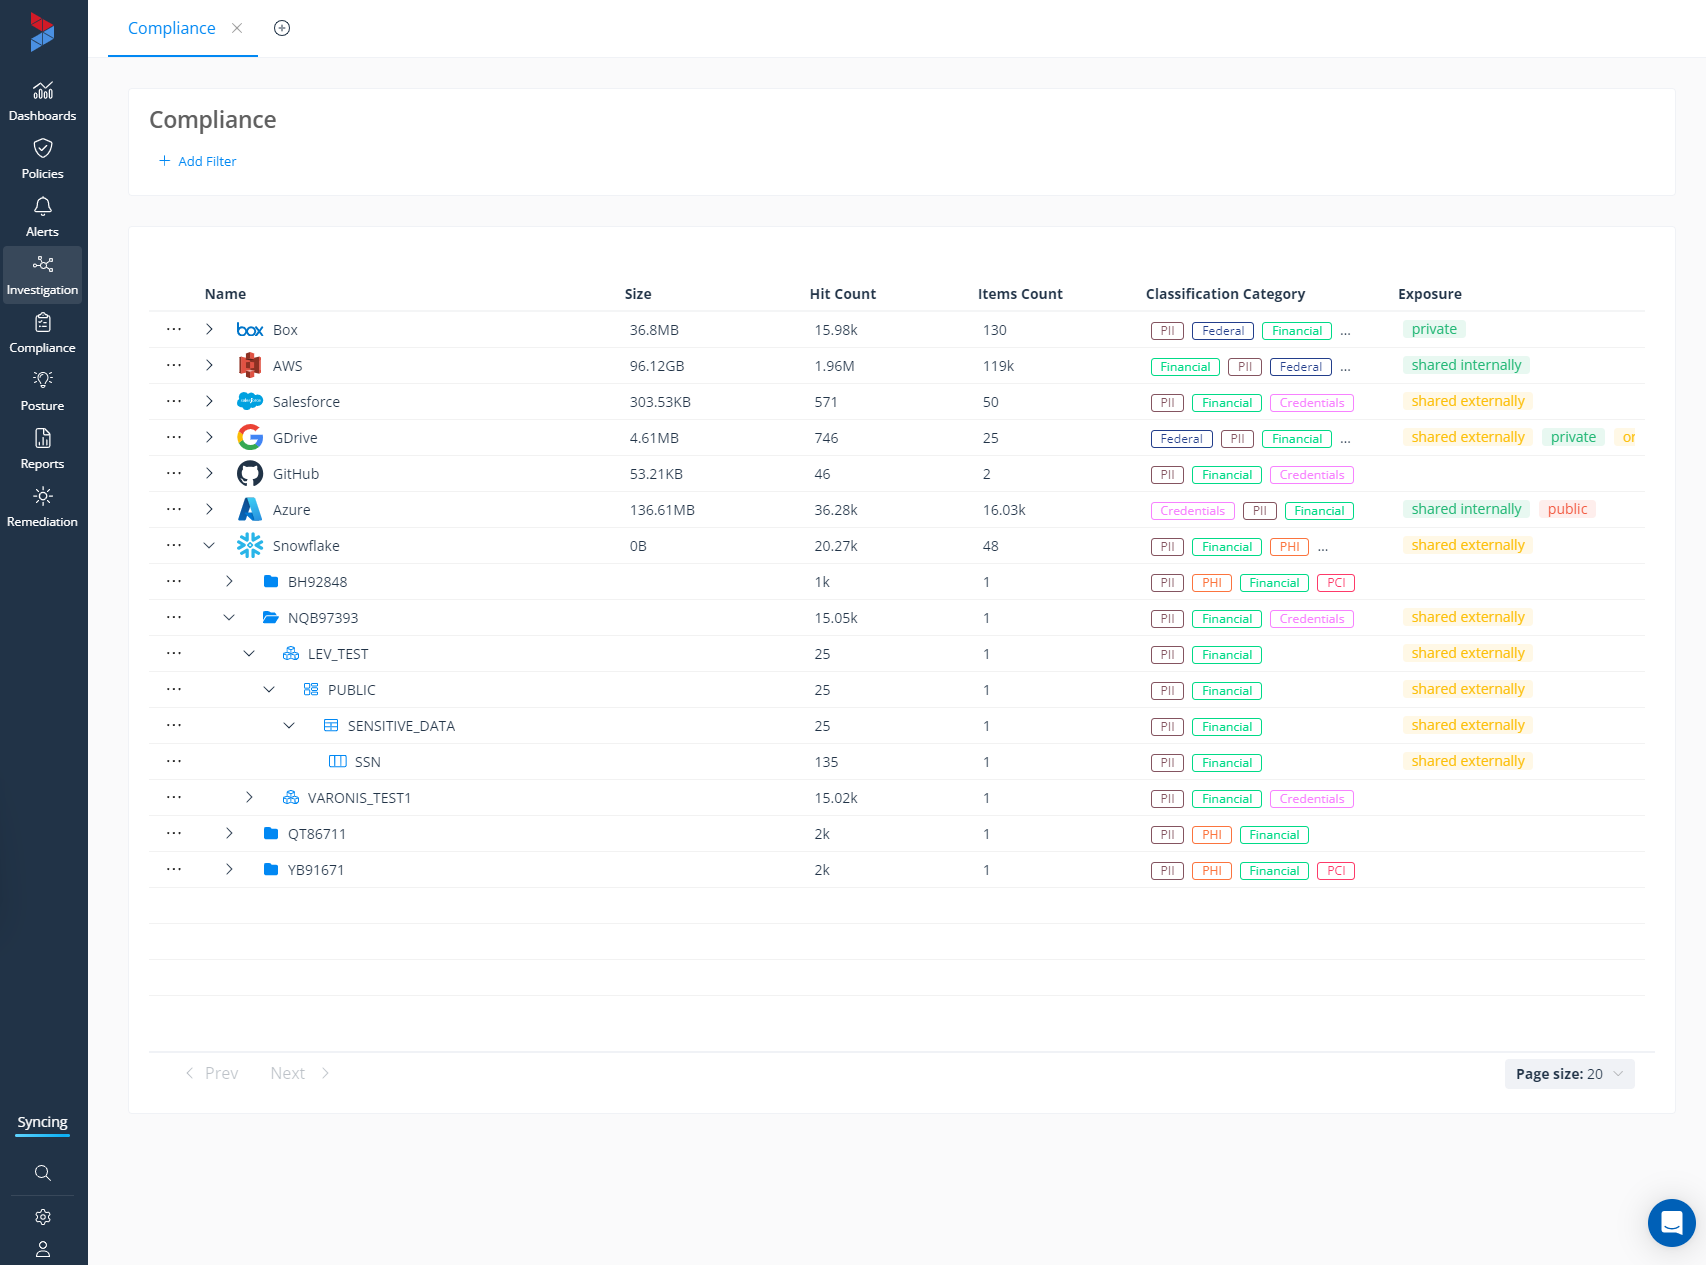
Task: Open the Page size dropdown
Action: pos(1568,1074)
